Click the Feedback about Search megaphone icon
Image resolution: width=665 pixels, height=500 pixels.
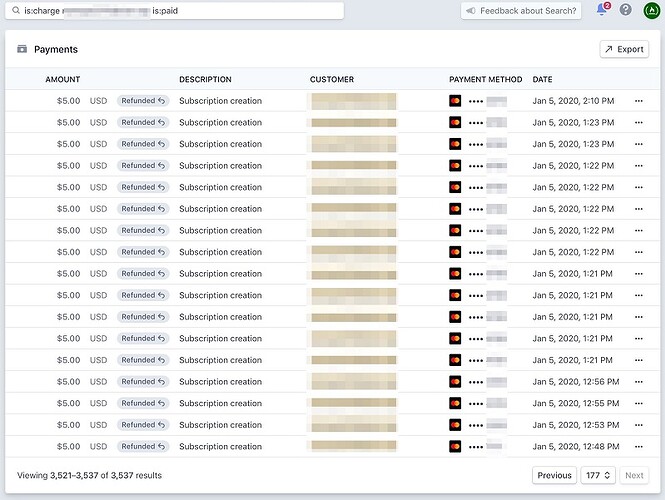tap(471, 11)
